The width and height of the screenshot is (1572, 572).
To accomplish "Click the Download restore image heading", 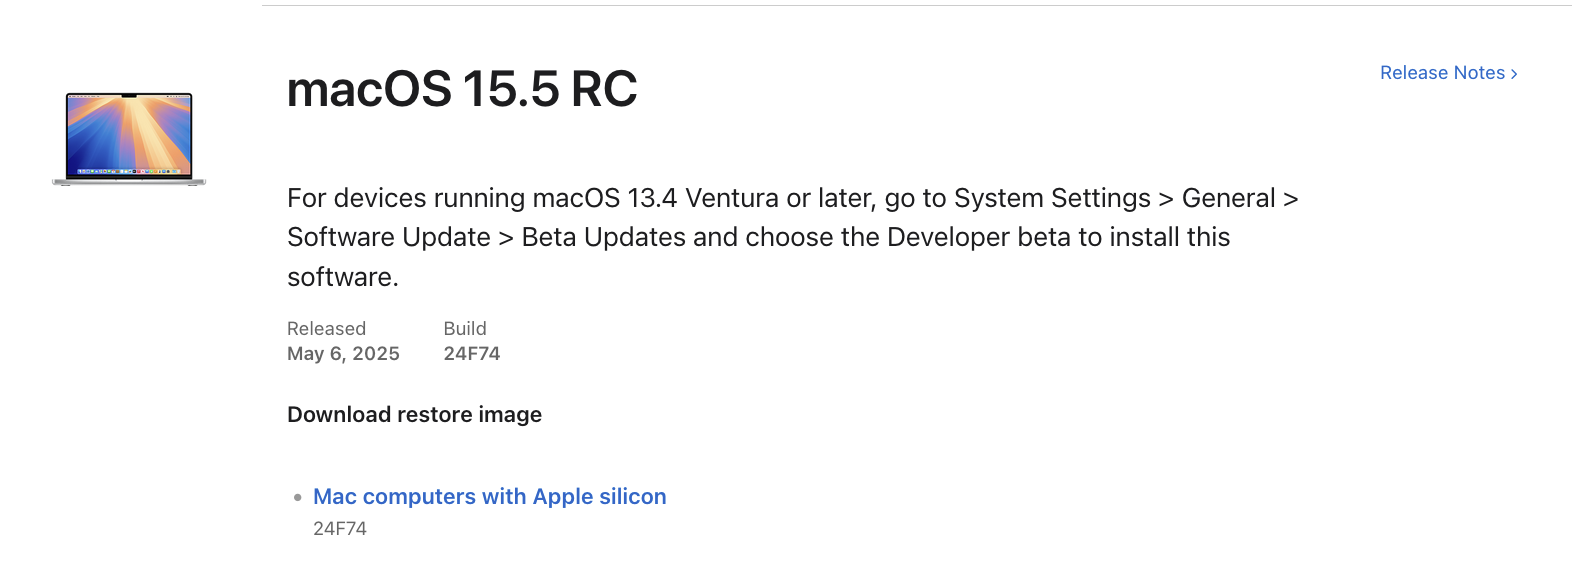I will pyautogui.click(x=414, y=415).
